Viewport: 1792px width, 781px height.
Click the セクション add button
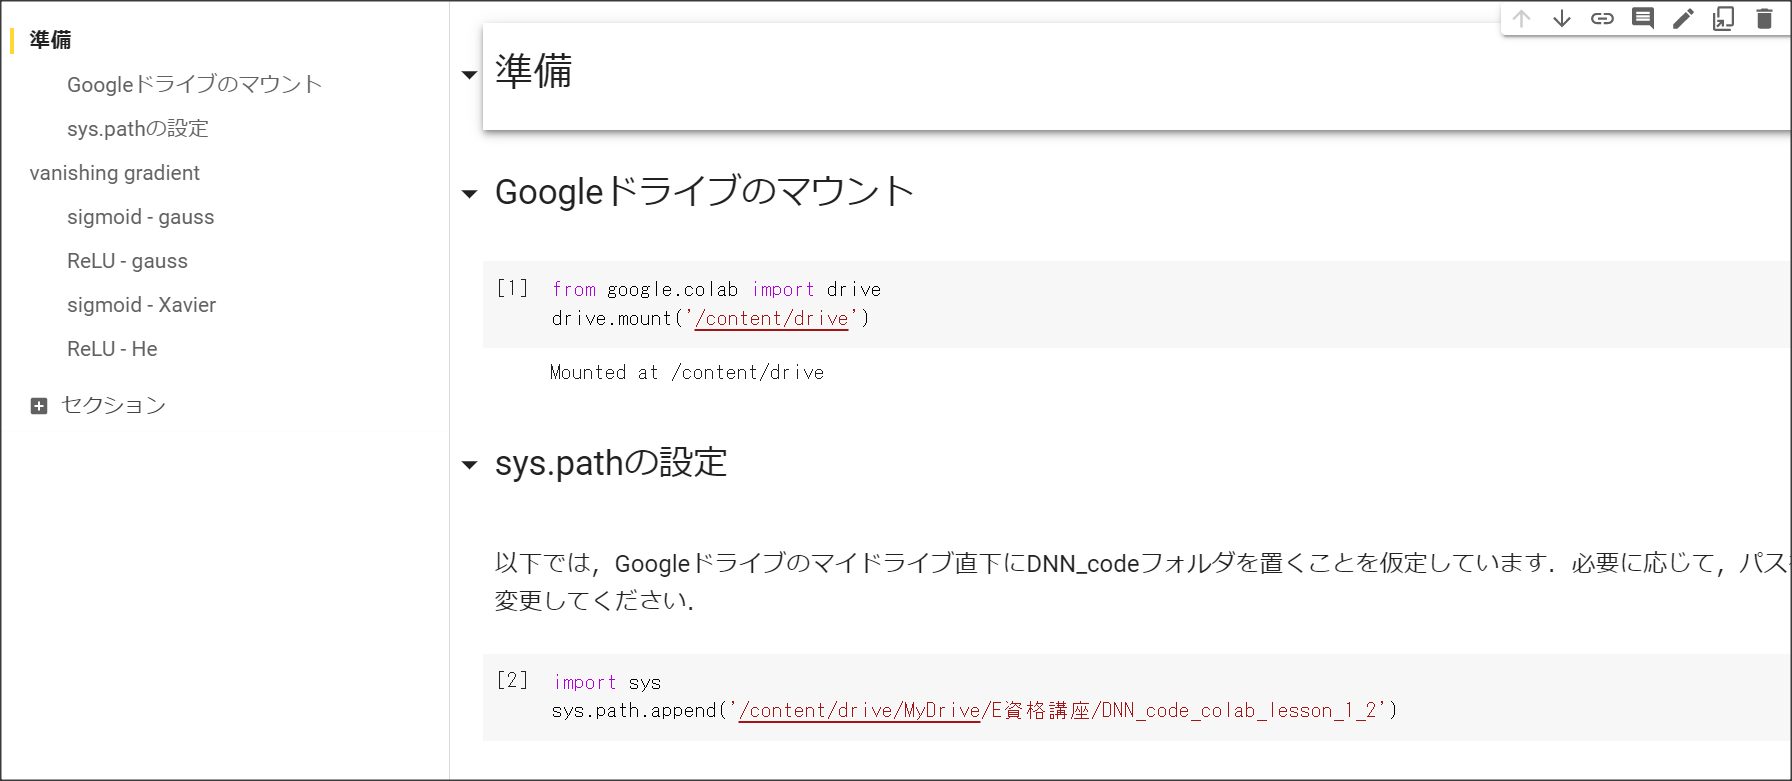[98, 405]
